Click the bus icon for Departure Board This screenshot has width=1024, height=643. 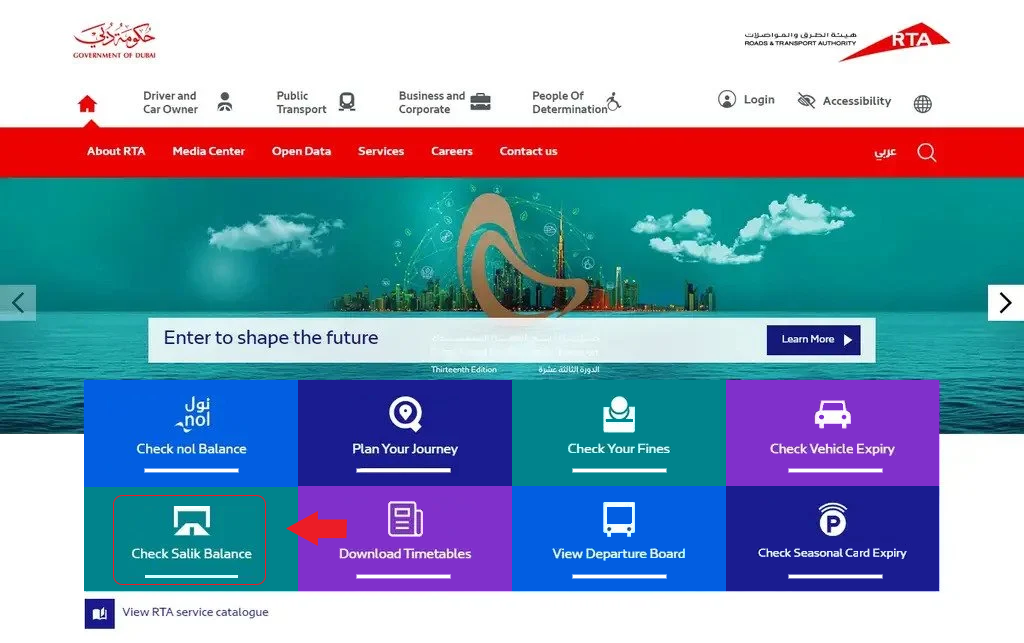click(x=619, y=520)
